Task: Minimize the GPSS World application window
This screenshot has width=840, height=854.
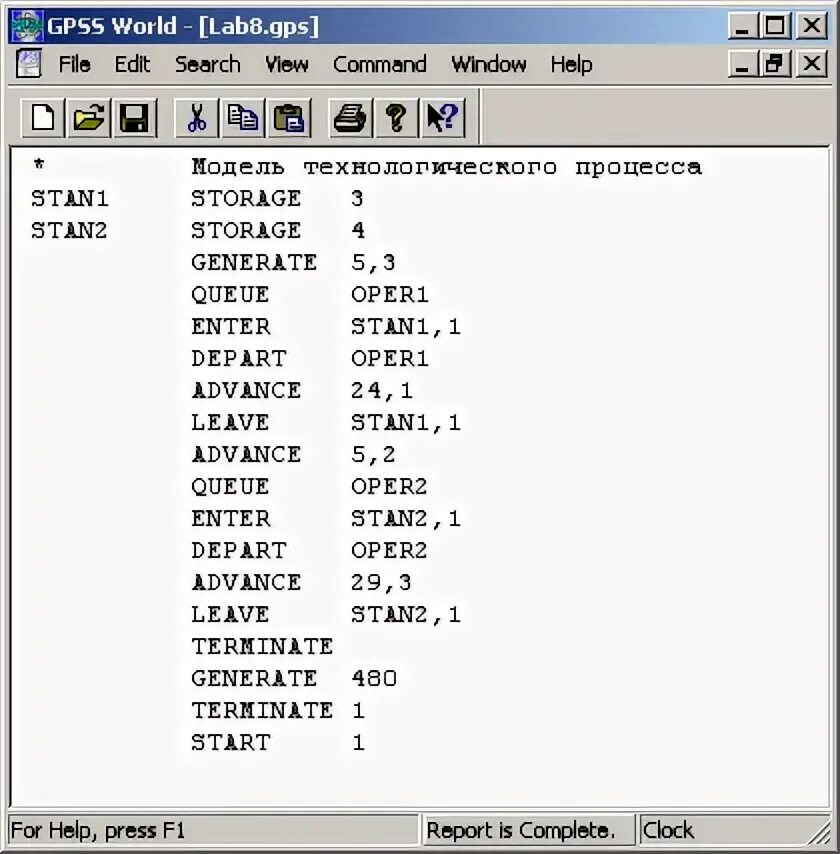Action: pos(742,25)
